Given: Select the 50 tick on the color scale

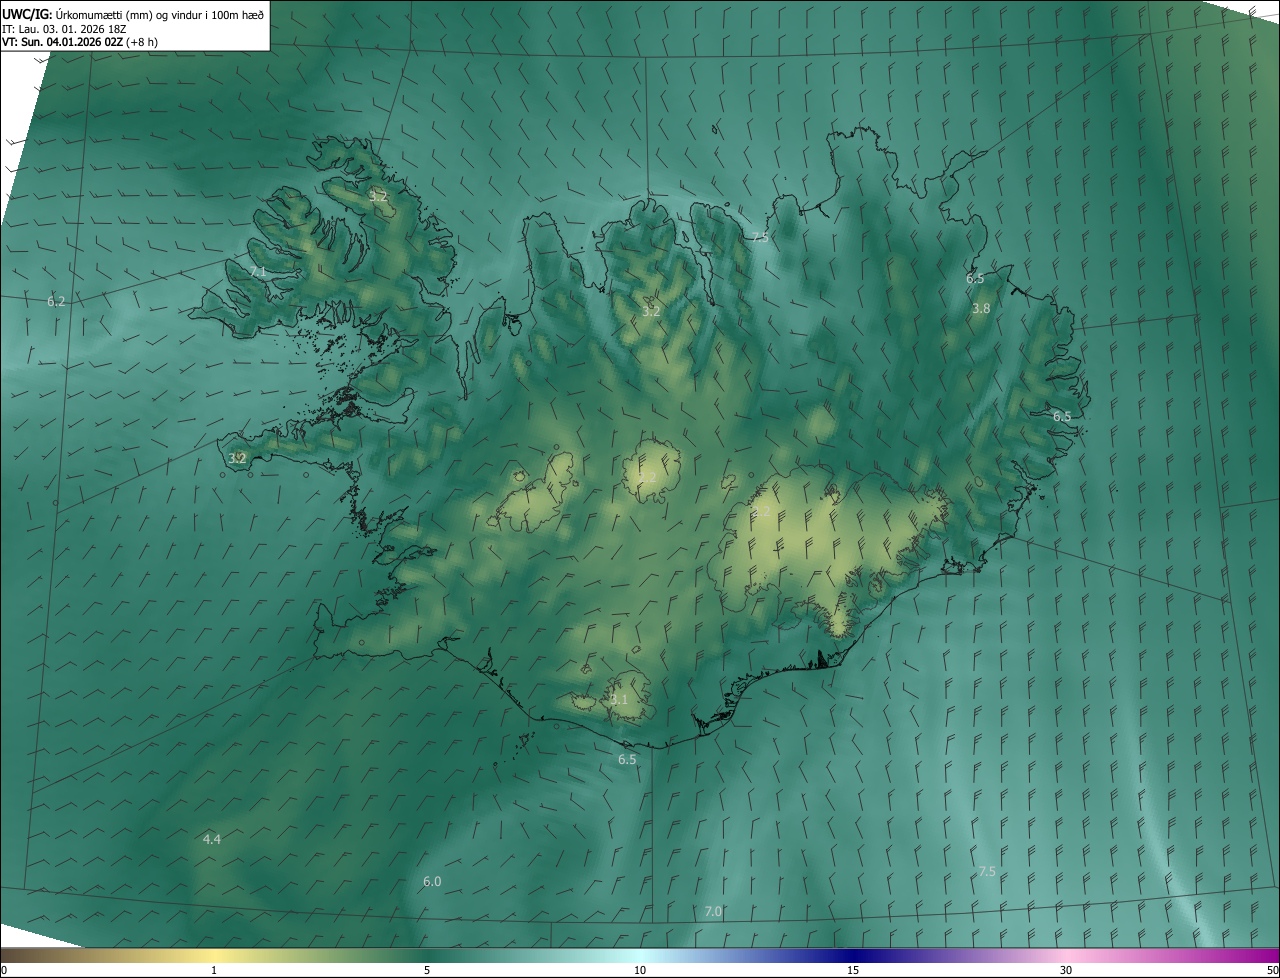Looking at the screenshot, I should (x=1272, y=970).
